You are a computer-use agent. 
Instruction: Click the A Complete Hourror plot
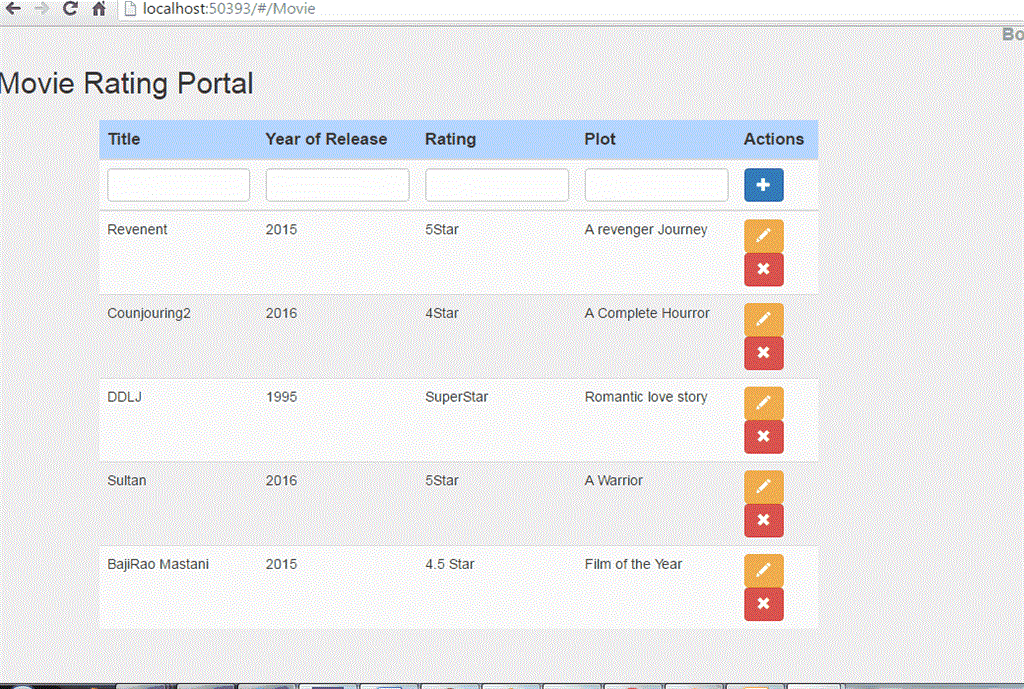coord(647,313)
